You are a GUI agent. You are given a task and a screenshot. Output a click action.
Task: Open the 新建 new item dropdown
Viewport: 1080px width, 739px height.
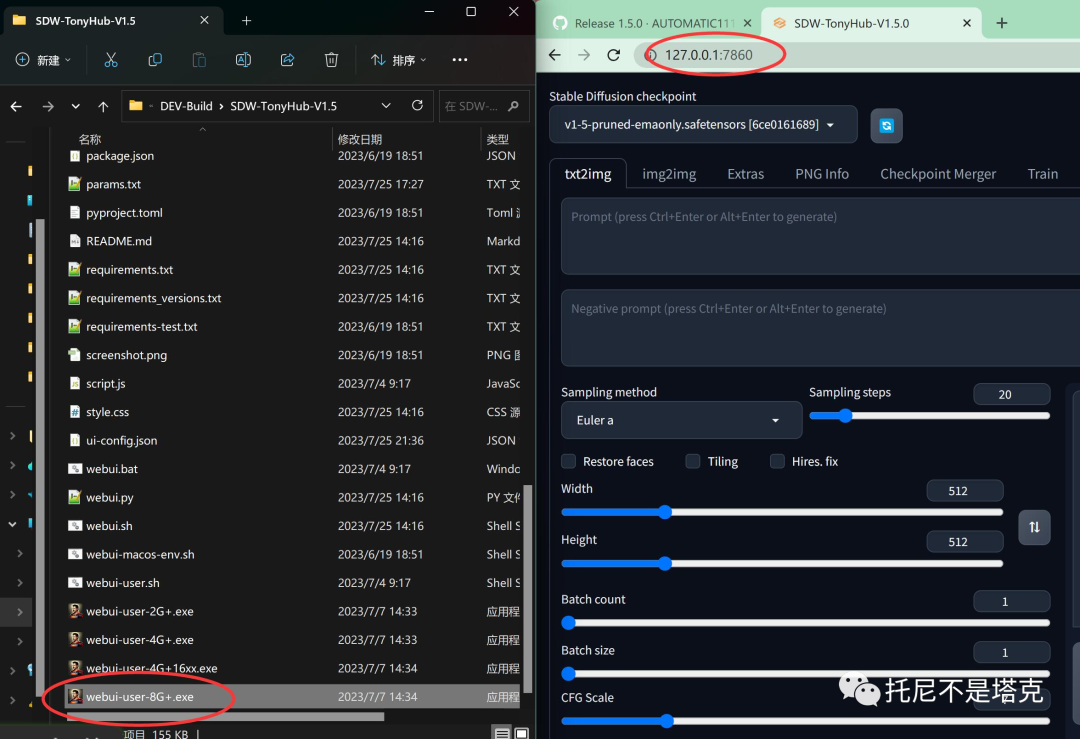click(43, 60)
